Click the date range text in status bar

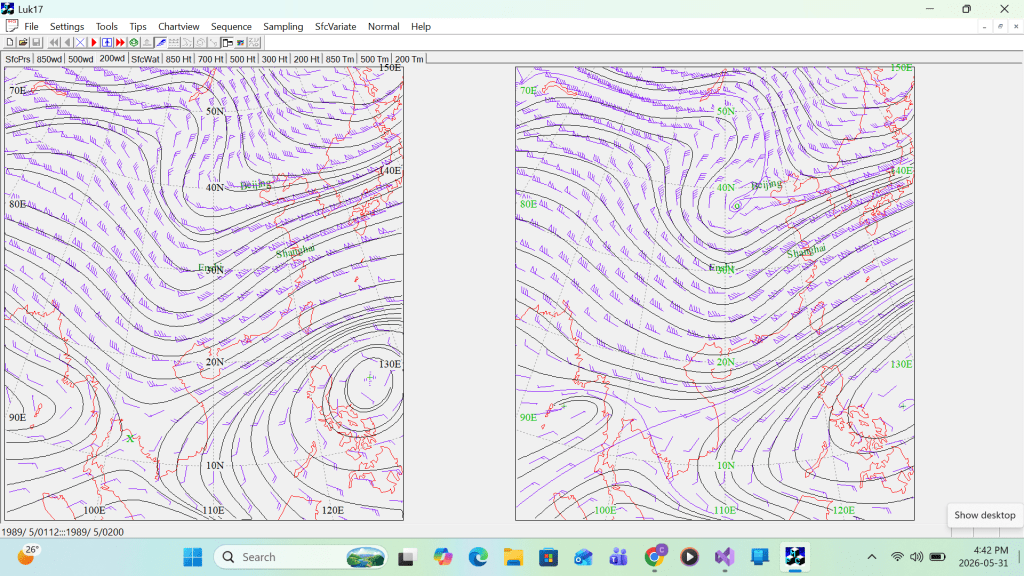click(x=63, y=532)
